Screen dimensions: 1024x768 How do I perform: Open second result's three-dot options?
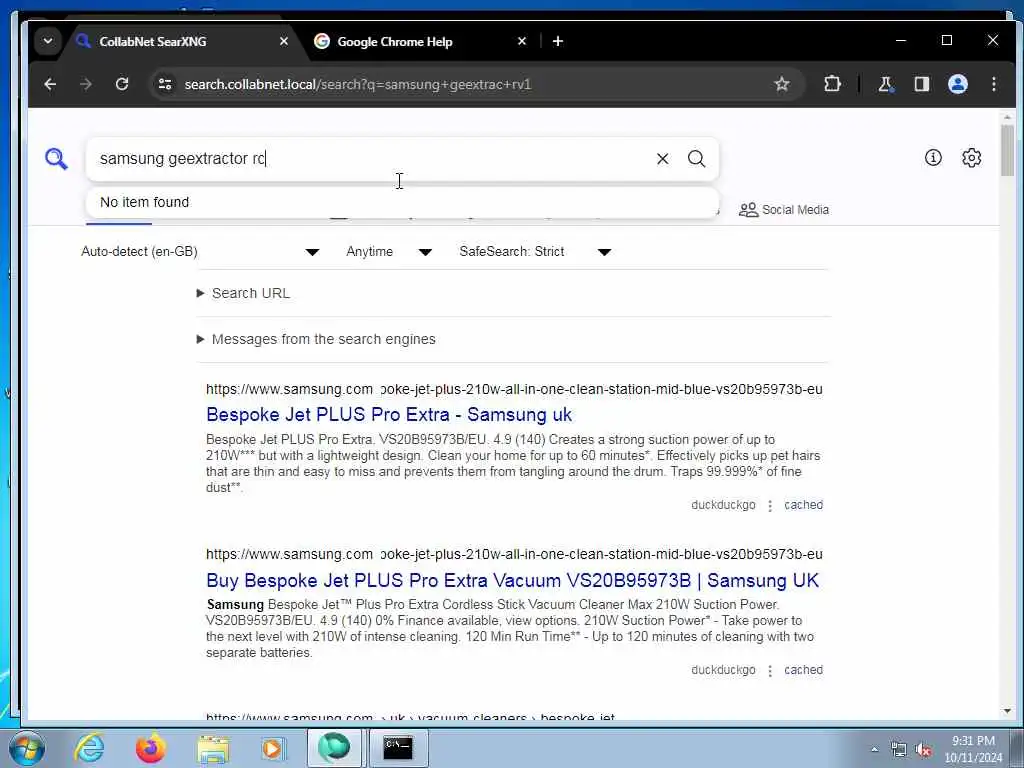[x=770, y=671]
